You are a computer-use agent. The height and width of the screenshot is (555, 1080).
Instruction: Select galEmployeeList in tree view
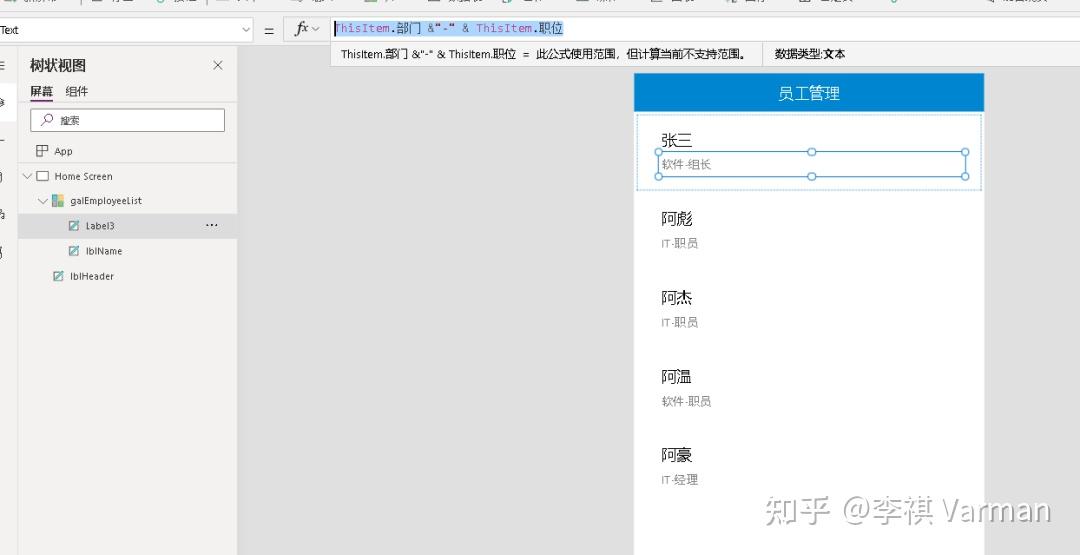click(106, 201)
